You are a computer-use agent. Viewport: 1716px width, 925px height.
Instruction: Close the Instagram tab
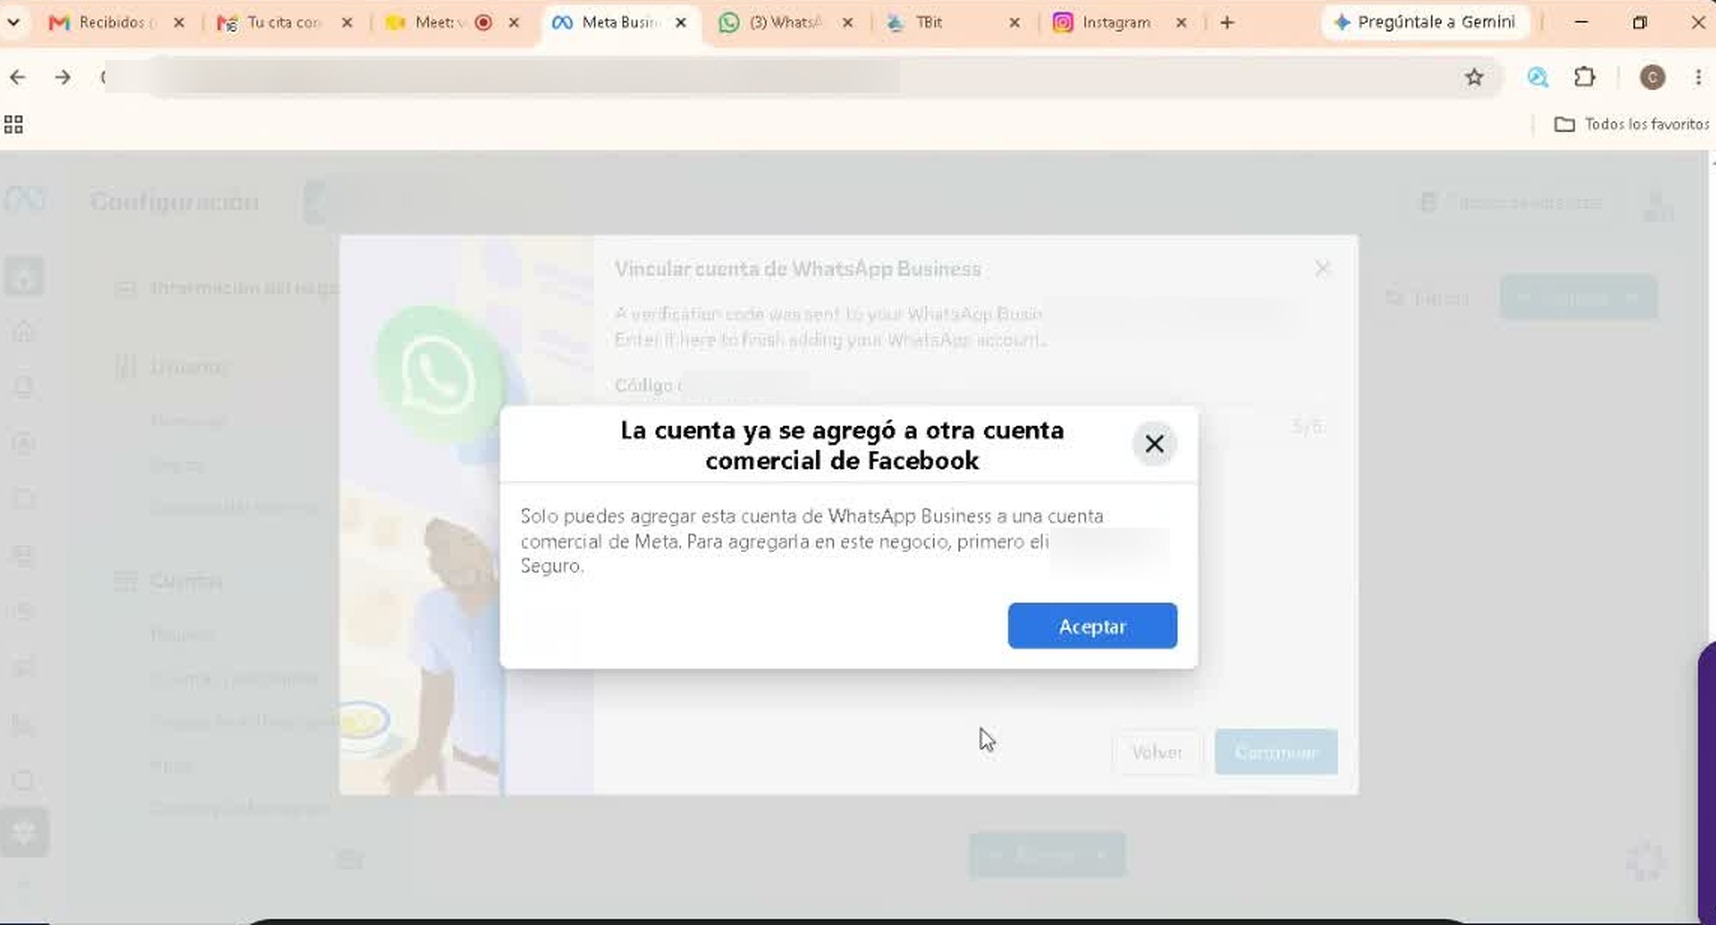1181,22
